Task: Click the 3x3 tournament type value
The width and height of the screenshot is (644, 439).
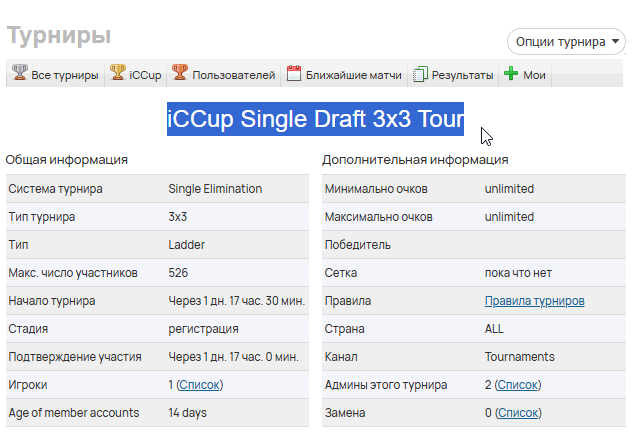Action: [177, 217]
